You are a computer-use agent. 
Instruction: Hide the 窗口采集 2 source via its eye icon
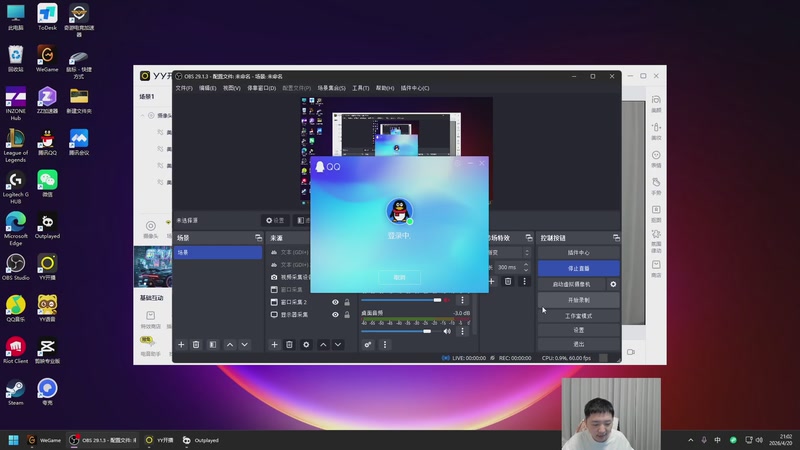pyautogui.click(x=335, y=302)
